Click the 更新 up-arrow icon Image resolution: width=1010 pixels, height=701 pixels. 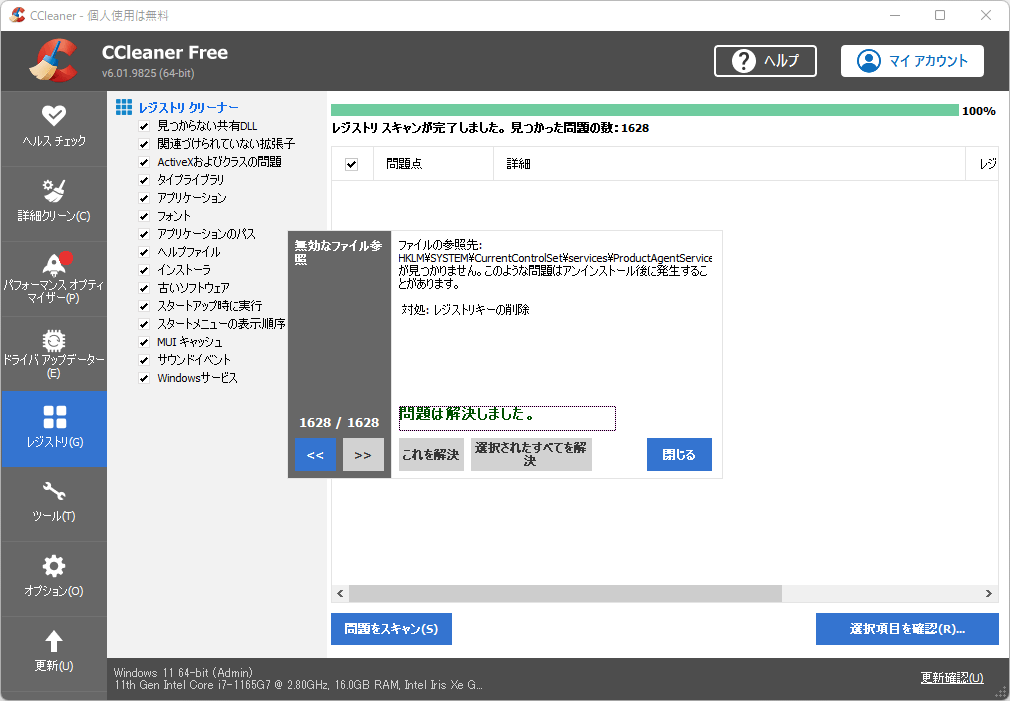point(53,640)
